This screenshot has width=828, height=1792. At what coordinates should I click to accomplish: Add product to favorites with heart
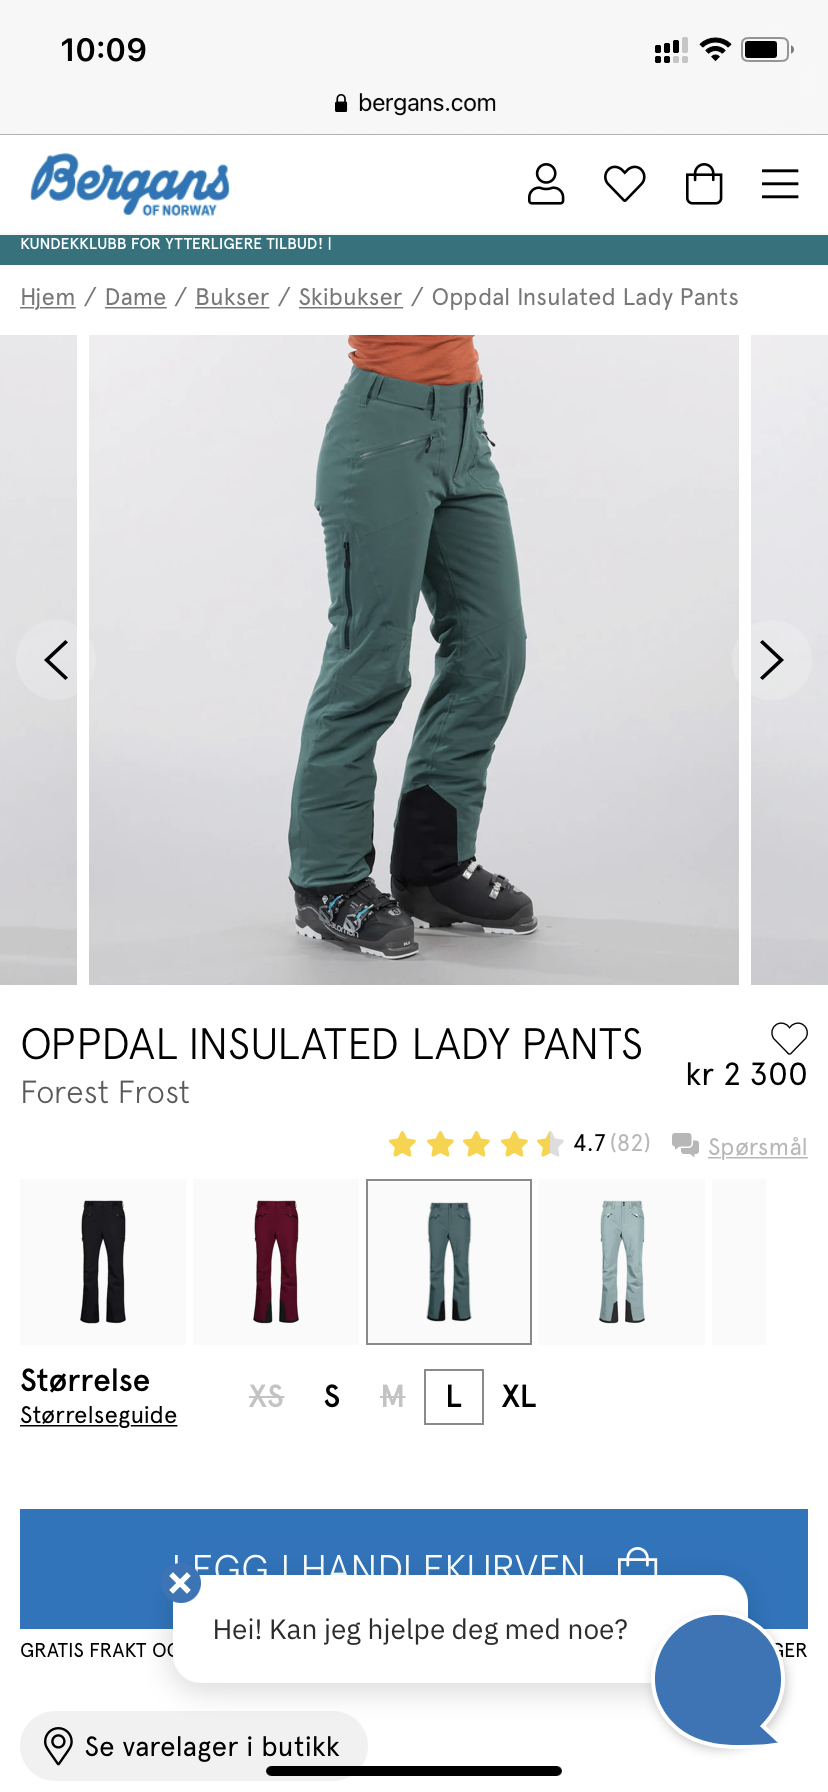click(789, 1038)
